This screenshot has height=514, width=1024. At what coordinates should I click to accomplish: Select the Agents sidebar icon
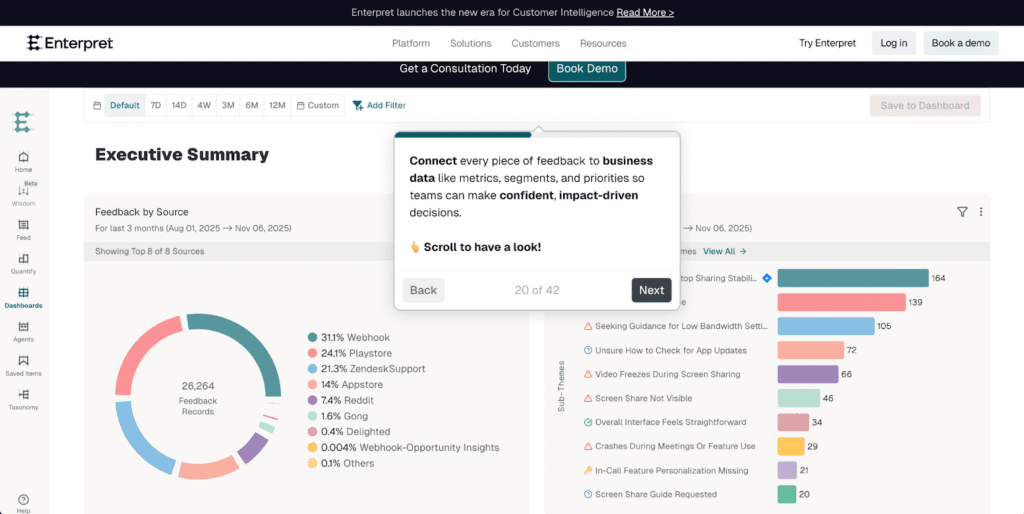[23, 327]
